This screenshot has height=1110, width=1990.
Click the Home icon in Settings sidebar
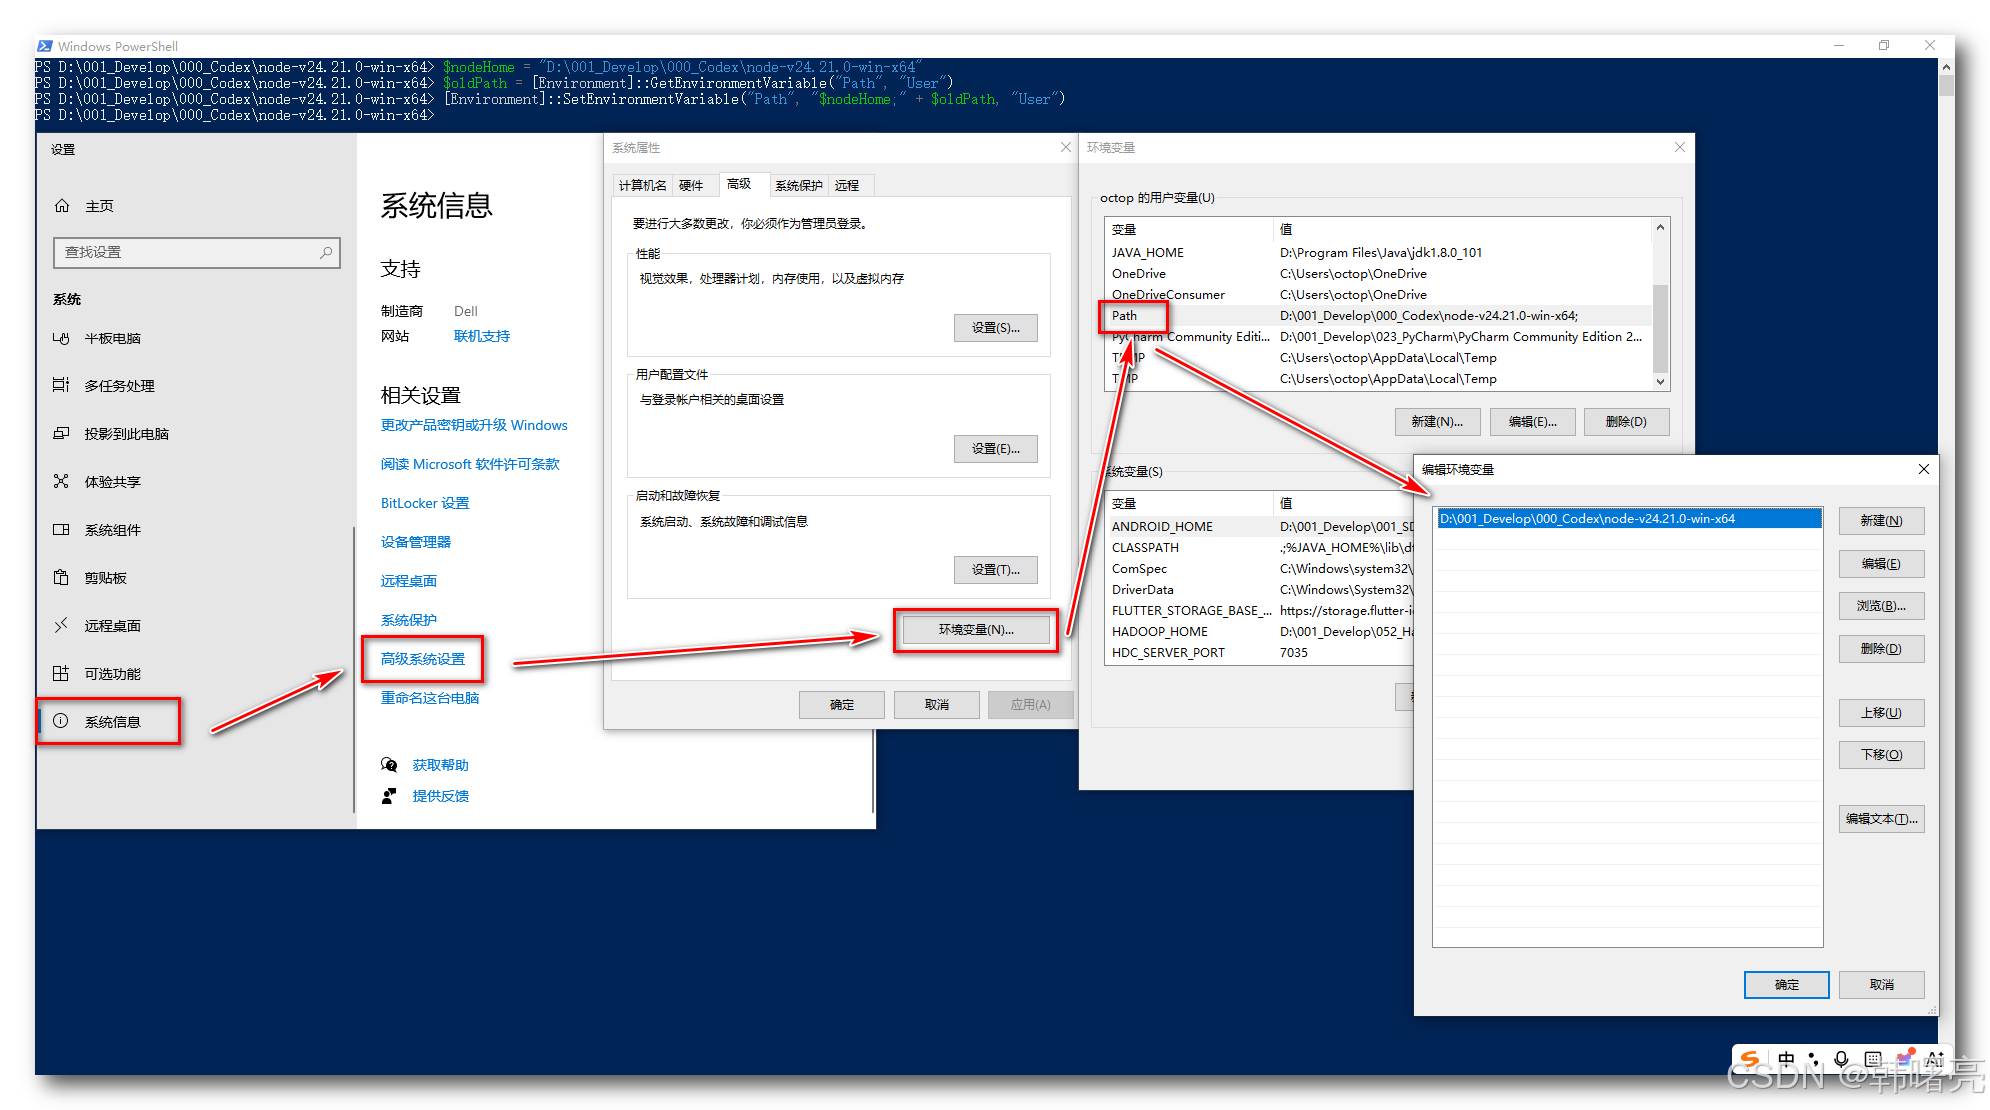[62, 206]
